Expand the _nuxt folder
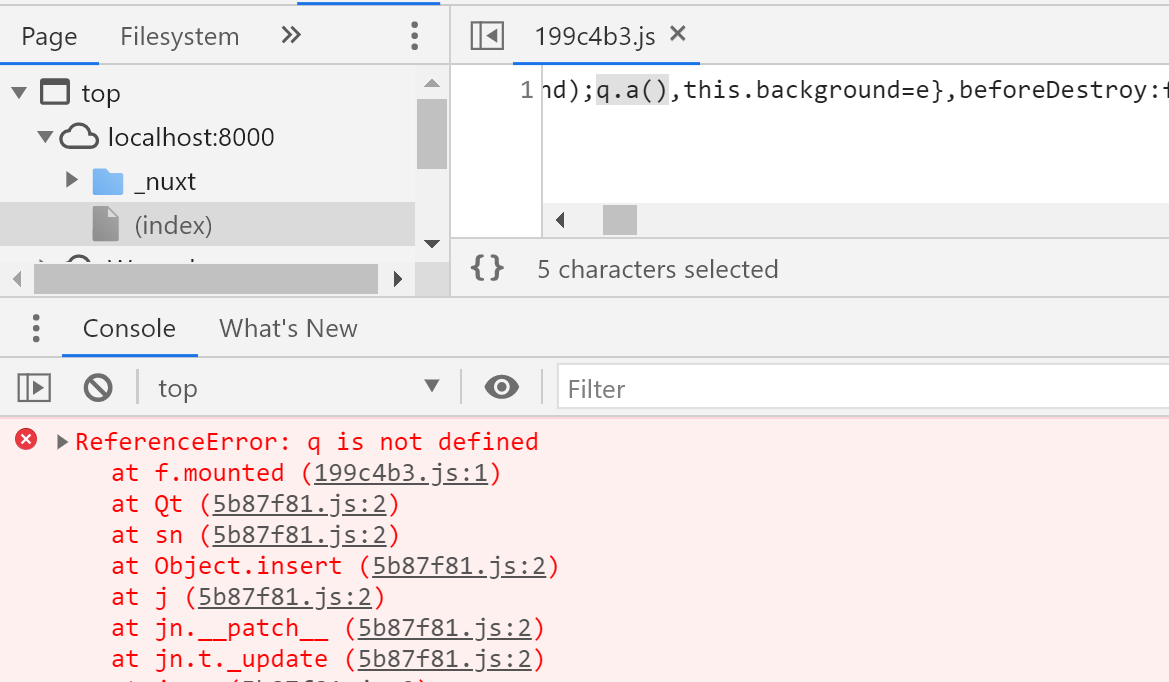The image size is (1169, 682). click(71, 181)
